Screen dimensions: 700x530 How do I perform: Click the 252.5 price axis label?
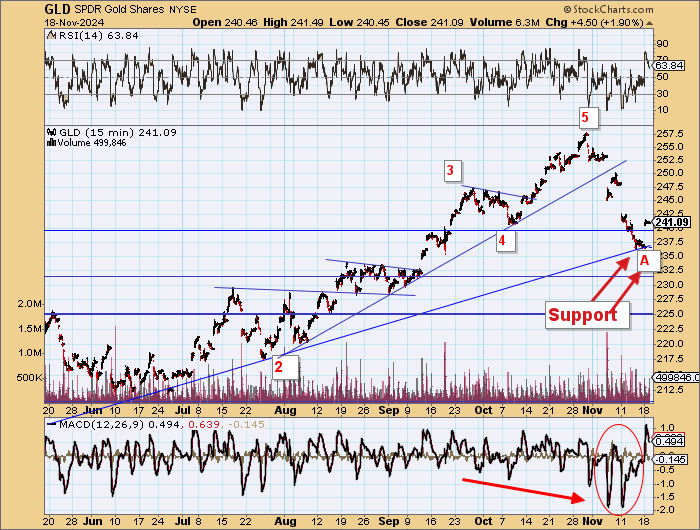(x=671, y=159)
